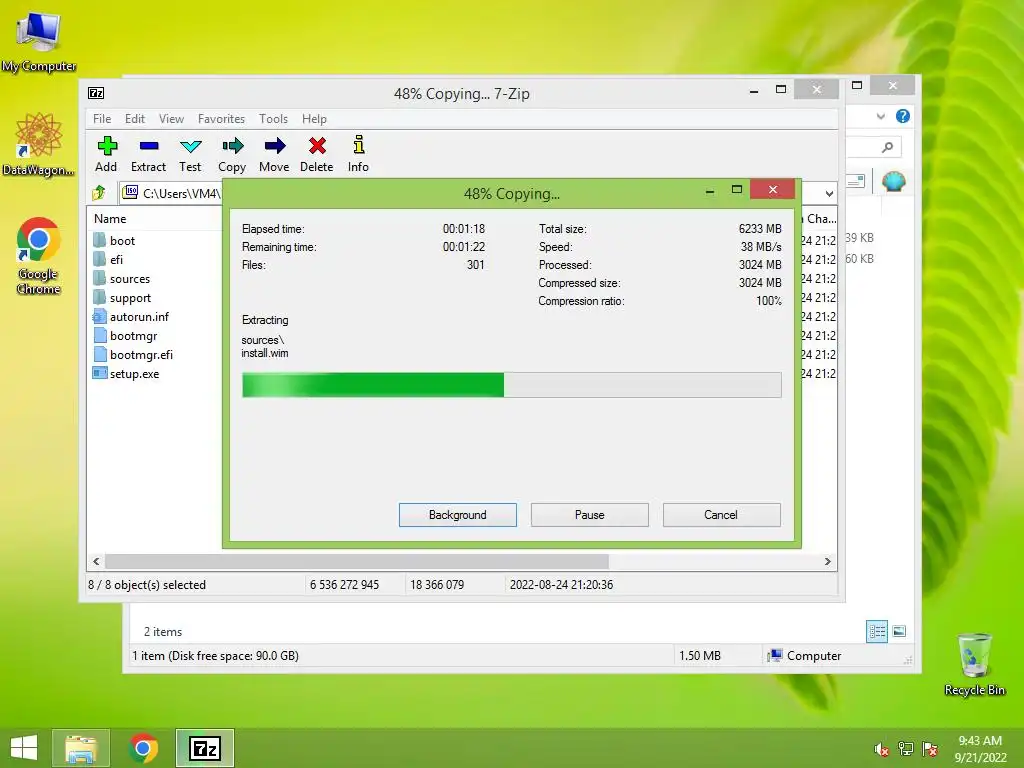Click the scrollbar left arrow
The height and width of the screenshot is (768, 1024).
96,562
